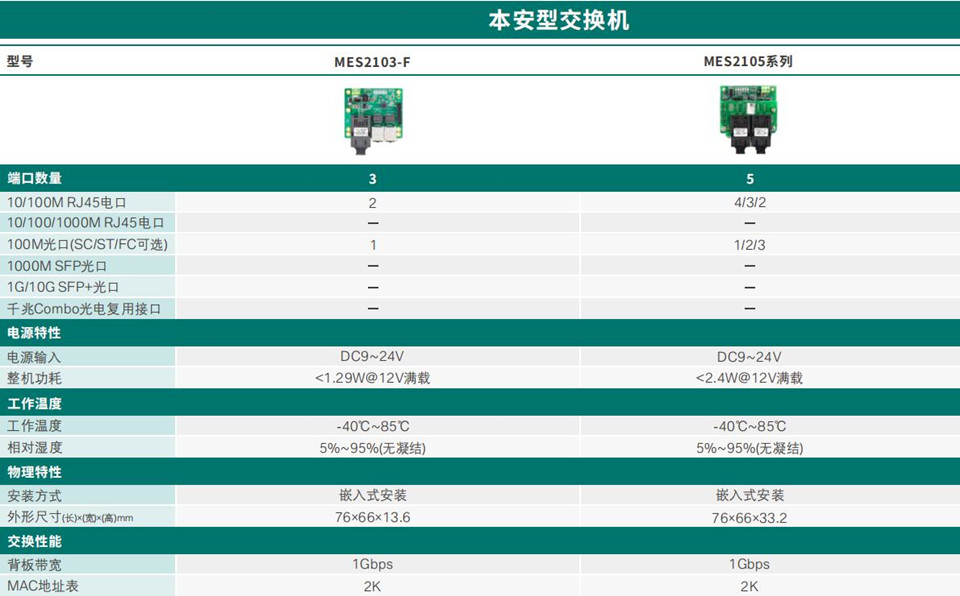The height and width of the screenshot is (596, 960).
Task: Select the MES2103-F column header
Action: (x=372, y=62)
